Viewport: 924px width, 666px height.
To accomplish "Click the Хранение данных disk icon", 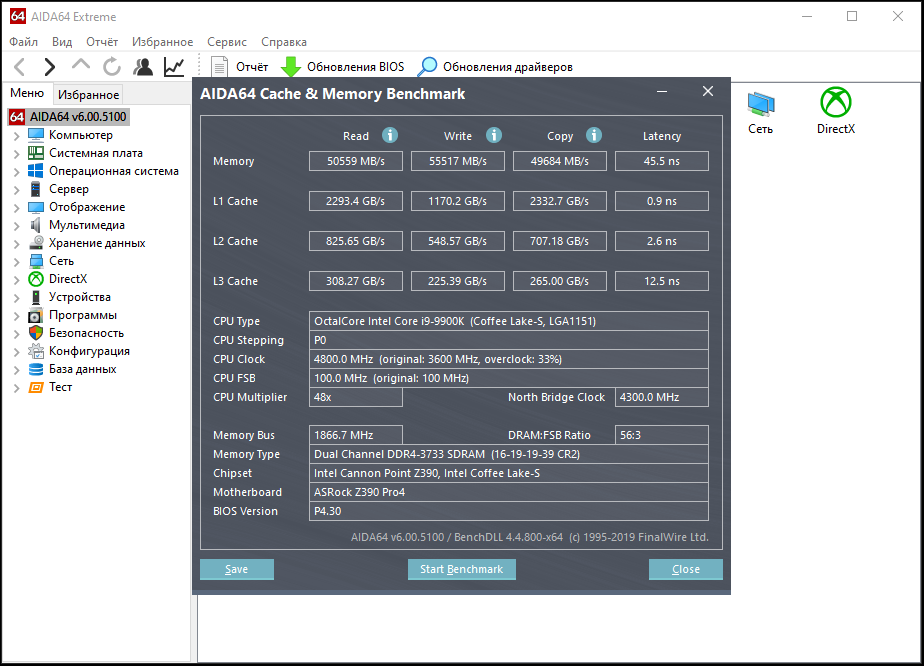I will pyautogui.click(x=36, y=243).
